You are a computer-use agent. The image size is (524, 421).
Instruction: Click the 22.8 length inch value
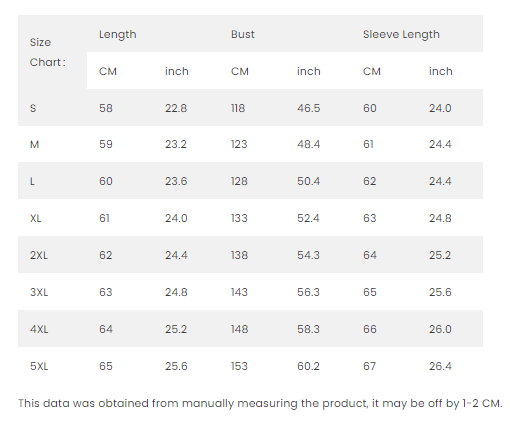pos(176,108)
